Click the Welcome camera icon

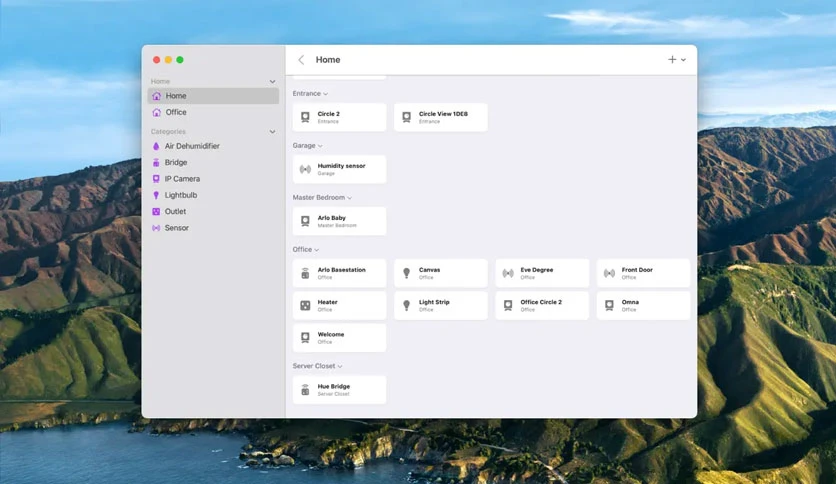(305, 338)
